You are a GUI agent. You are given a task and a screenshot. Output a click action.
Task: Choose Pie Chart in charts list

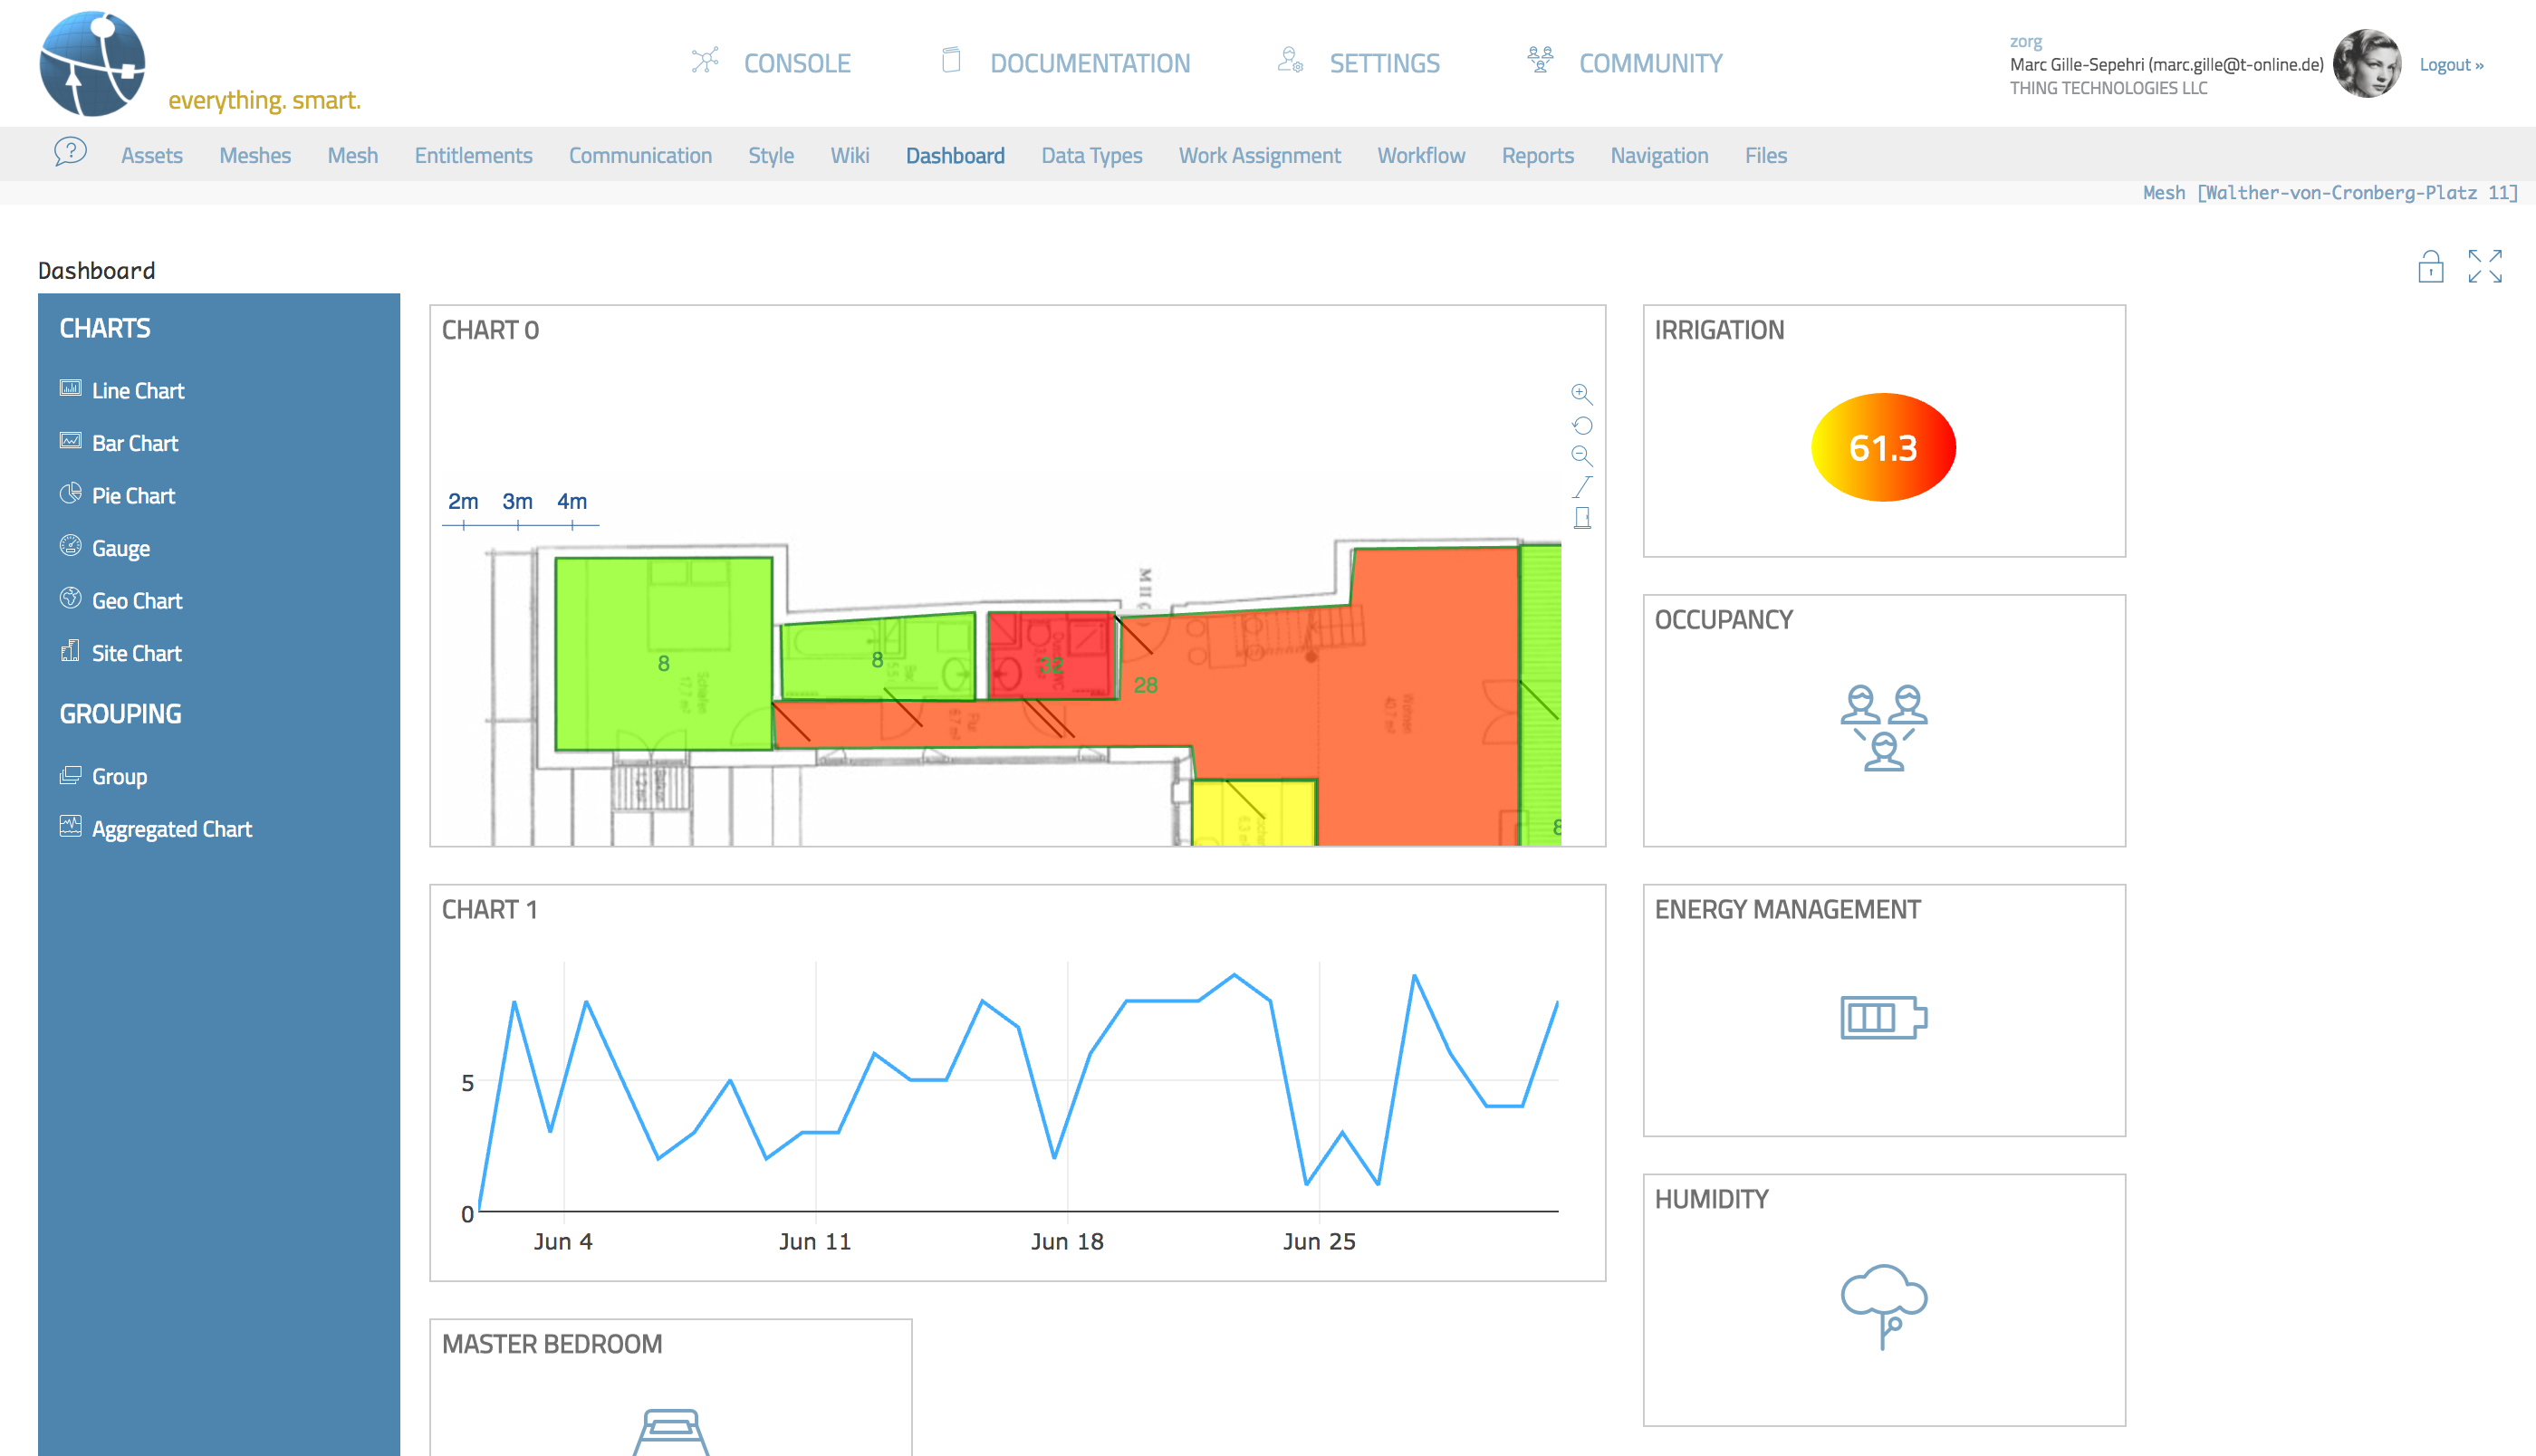click(x=133, y=496)
